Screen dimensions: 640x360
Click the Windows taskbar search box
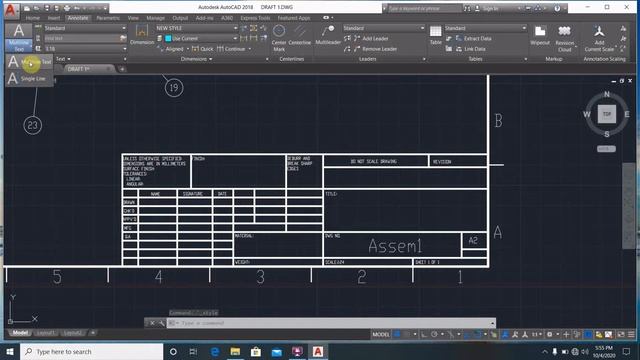91,351
